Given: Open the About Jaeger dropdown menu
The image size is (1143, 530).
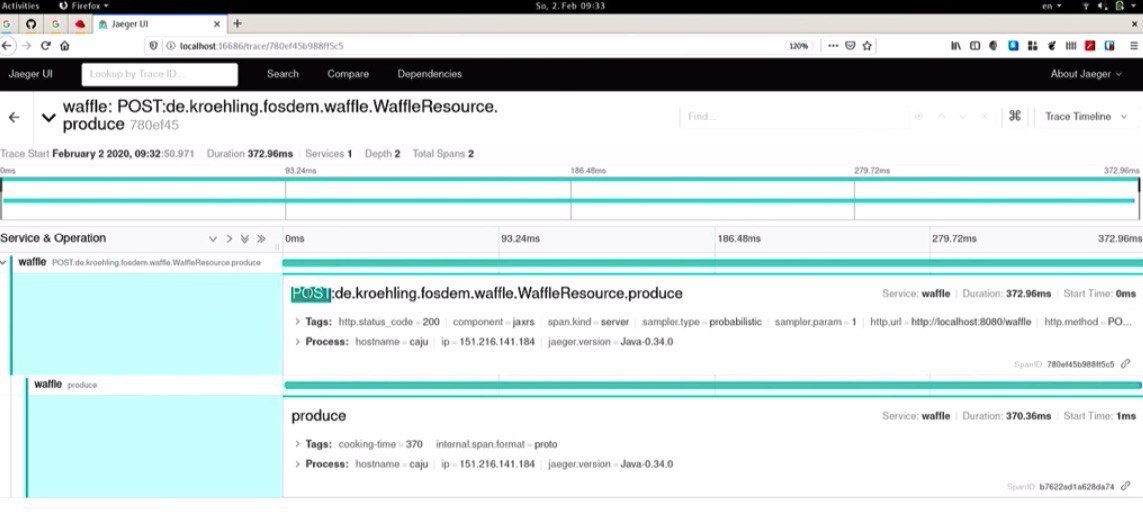Looking at the screenshot, I should point(1085,74).
